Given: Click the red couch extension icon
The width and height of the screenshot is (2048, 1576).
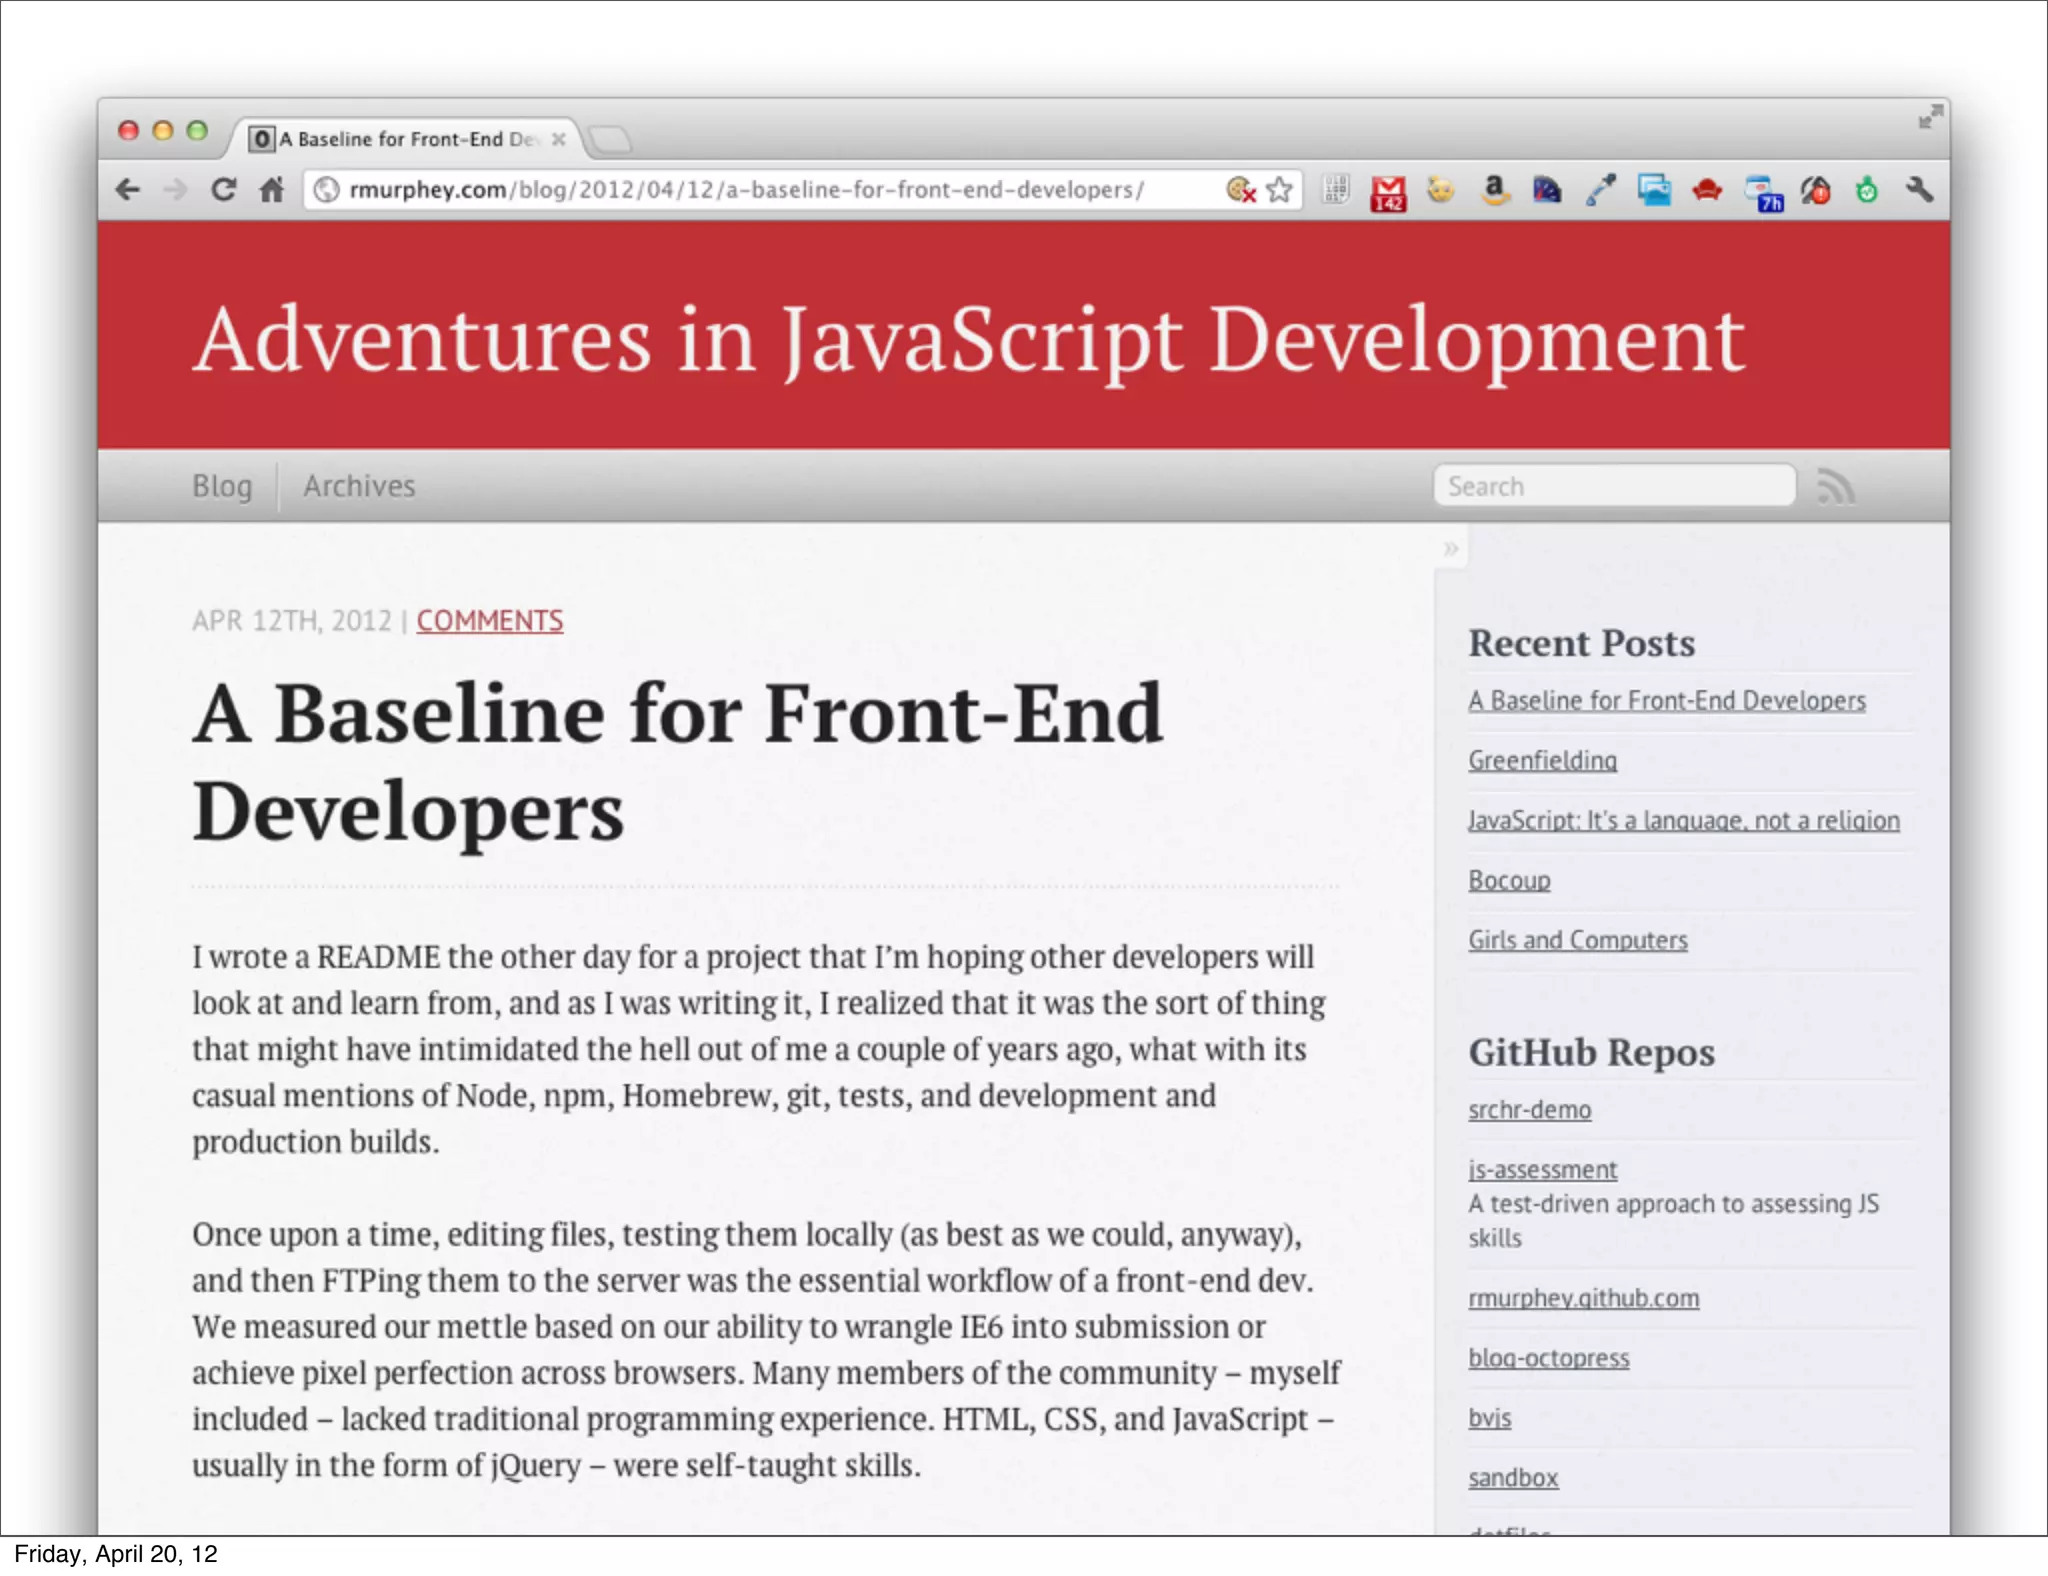Looking at the screenshot, I should pos(1707,189).
